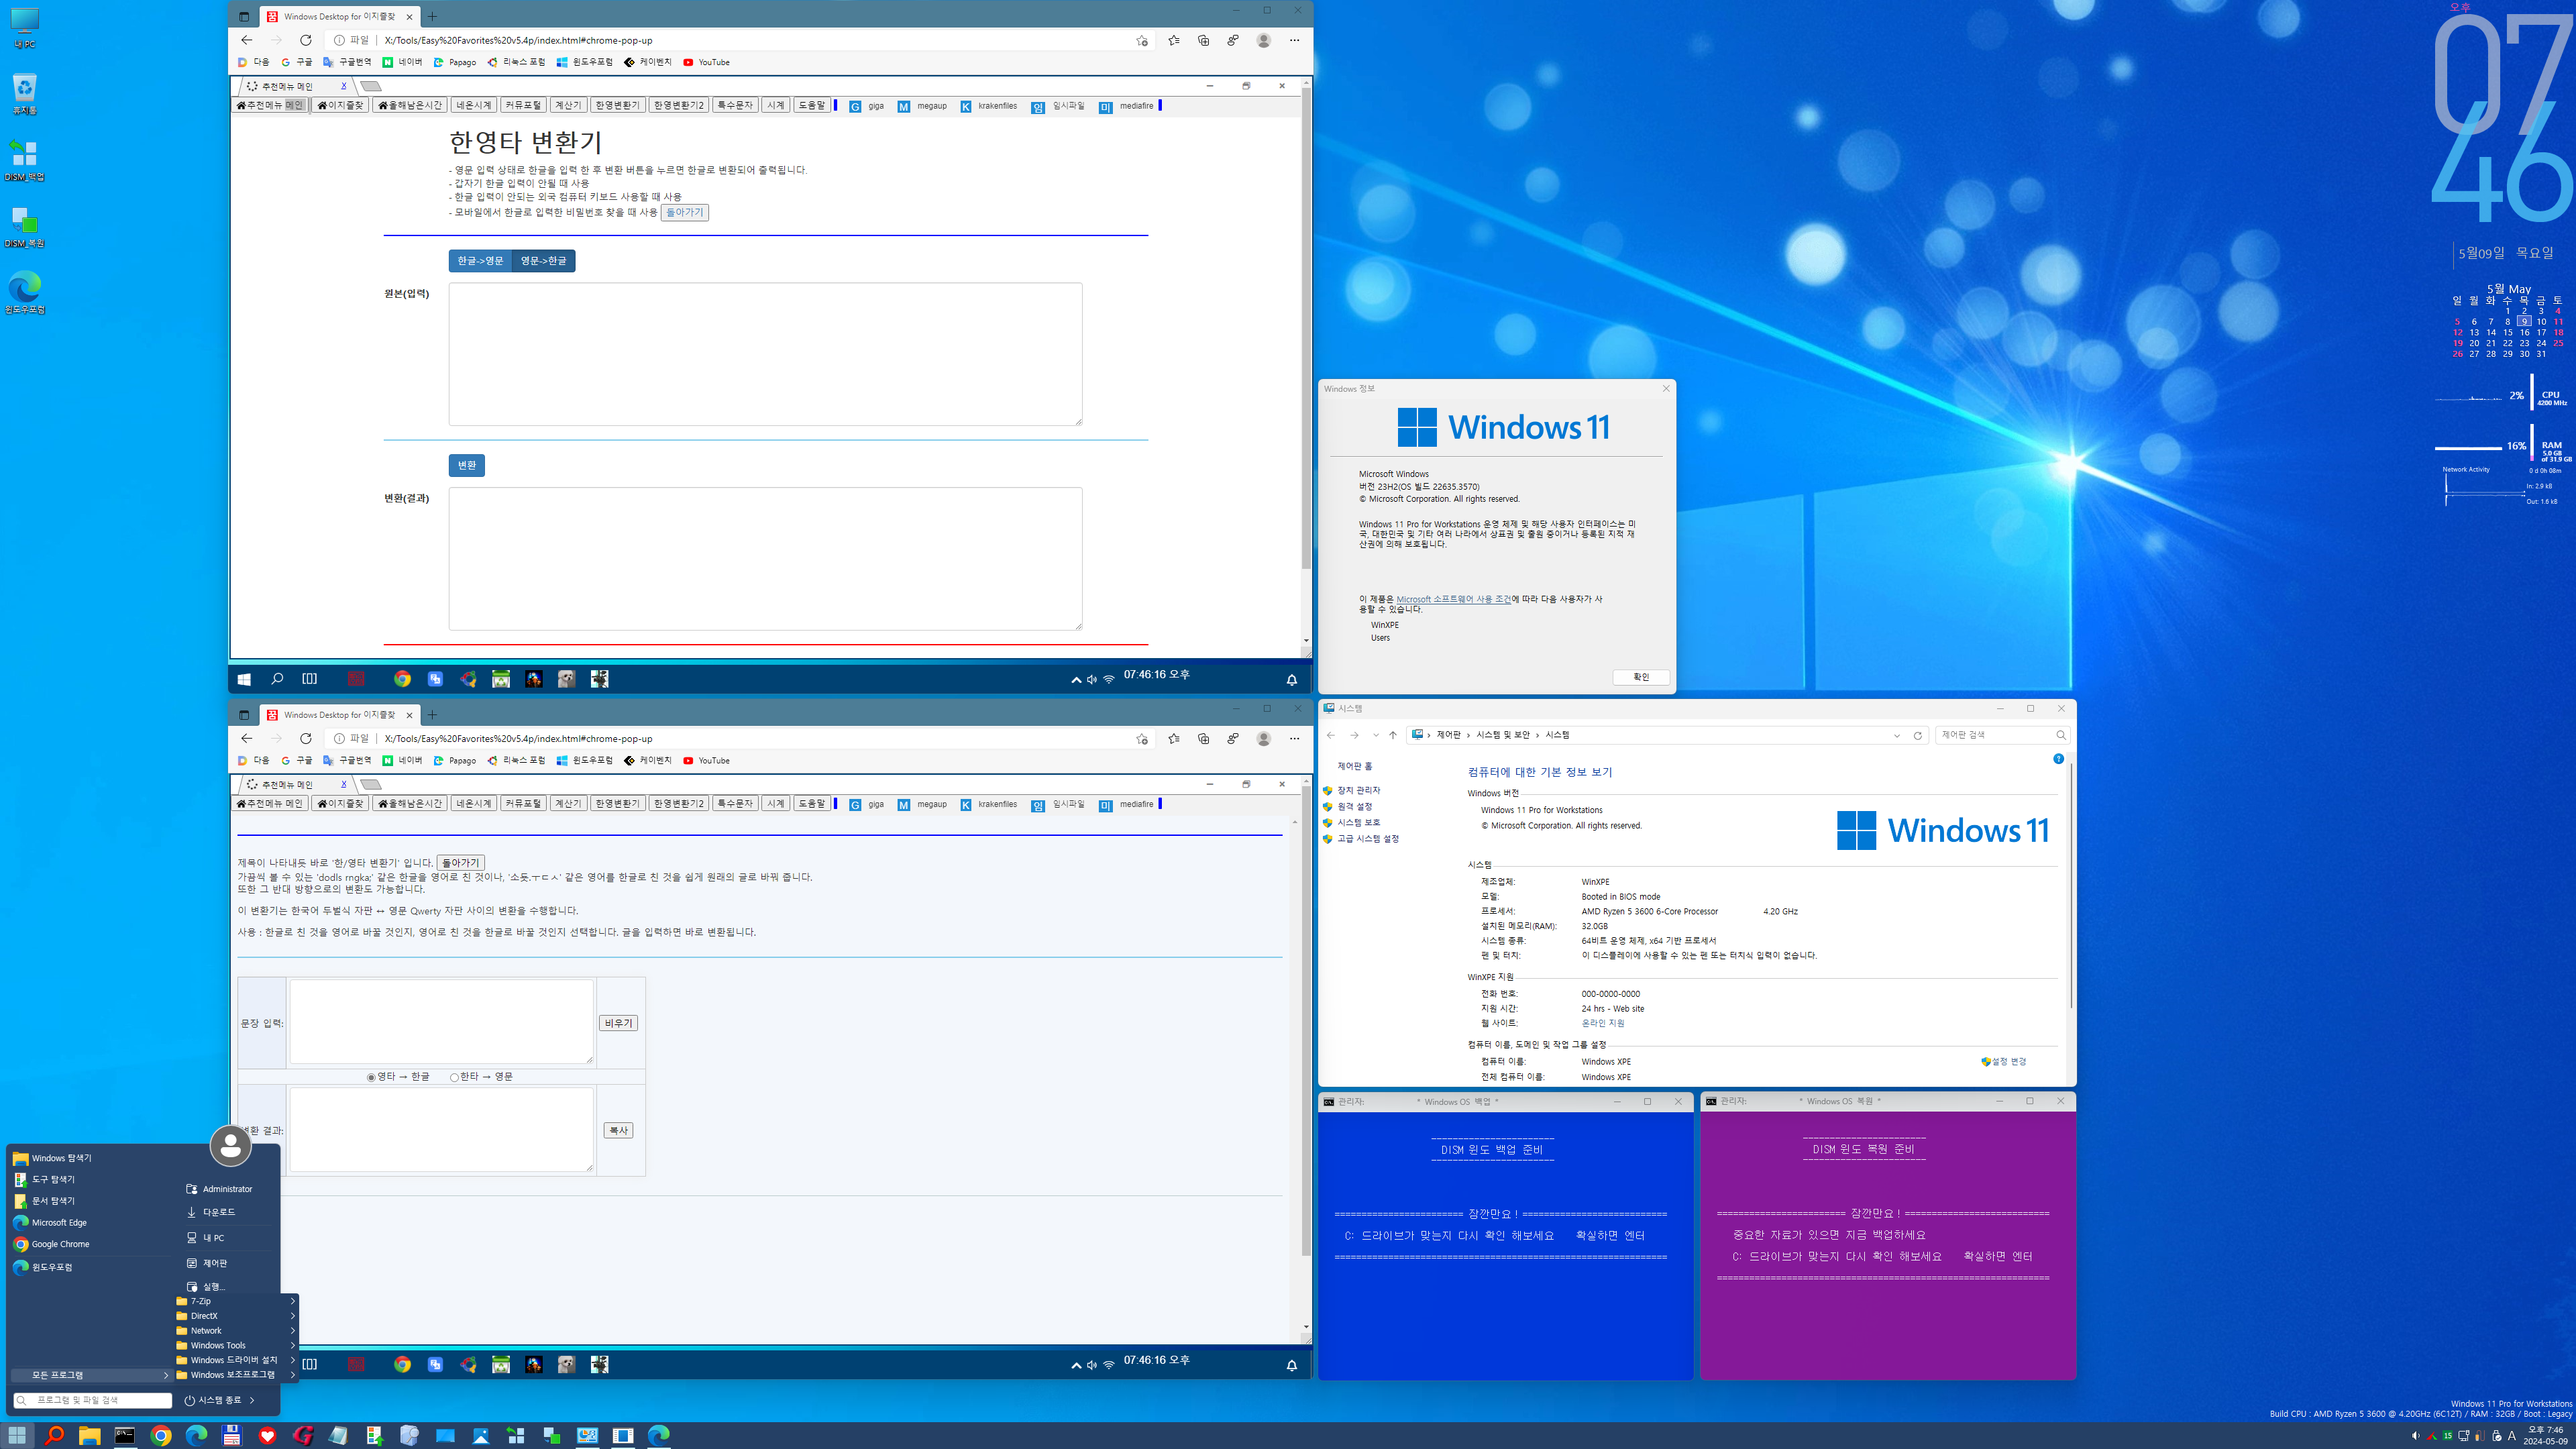The height and width of the screenshot is (1449, 2576).
Task: Expand the Network folder in start menu
Action: point(236,1331)
